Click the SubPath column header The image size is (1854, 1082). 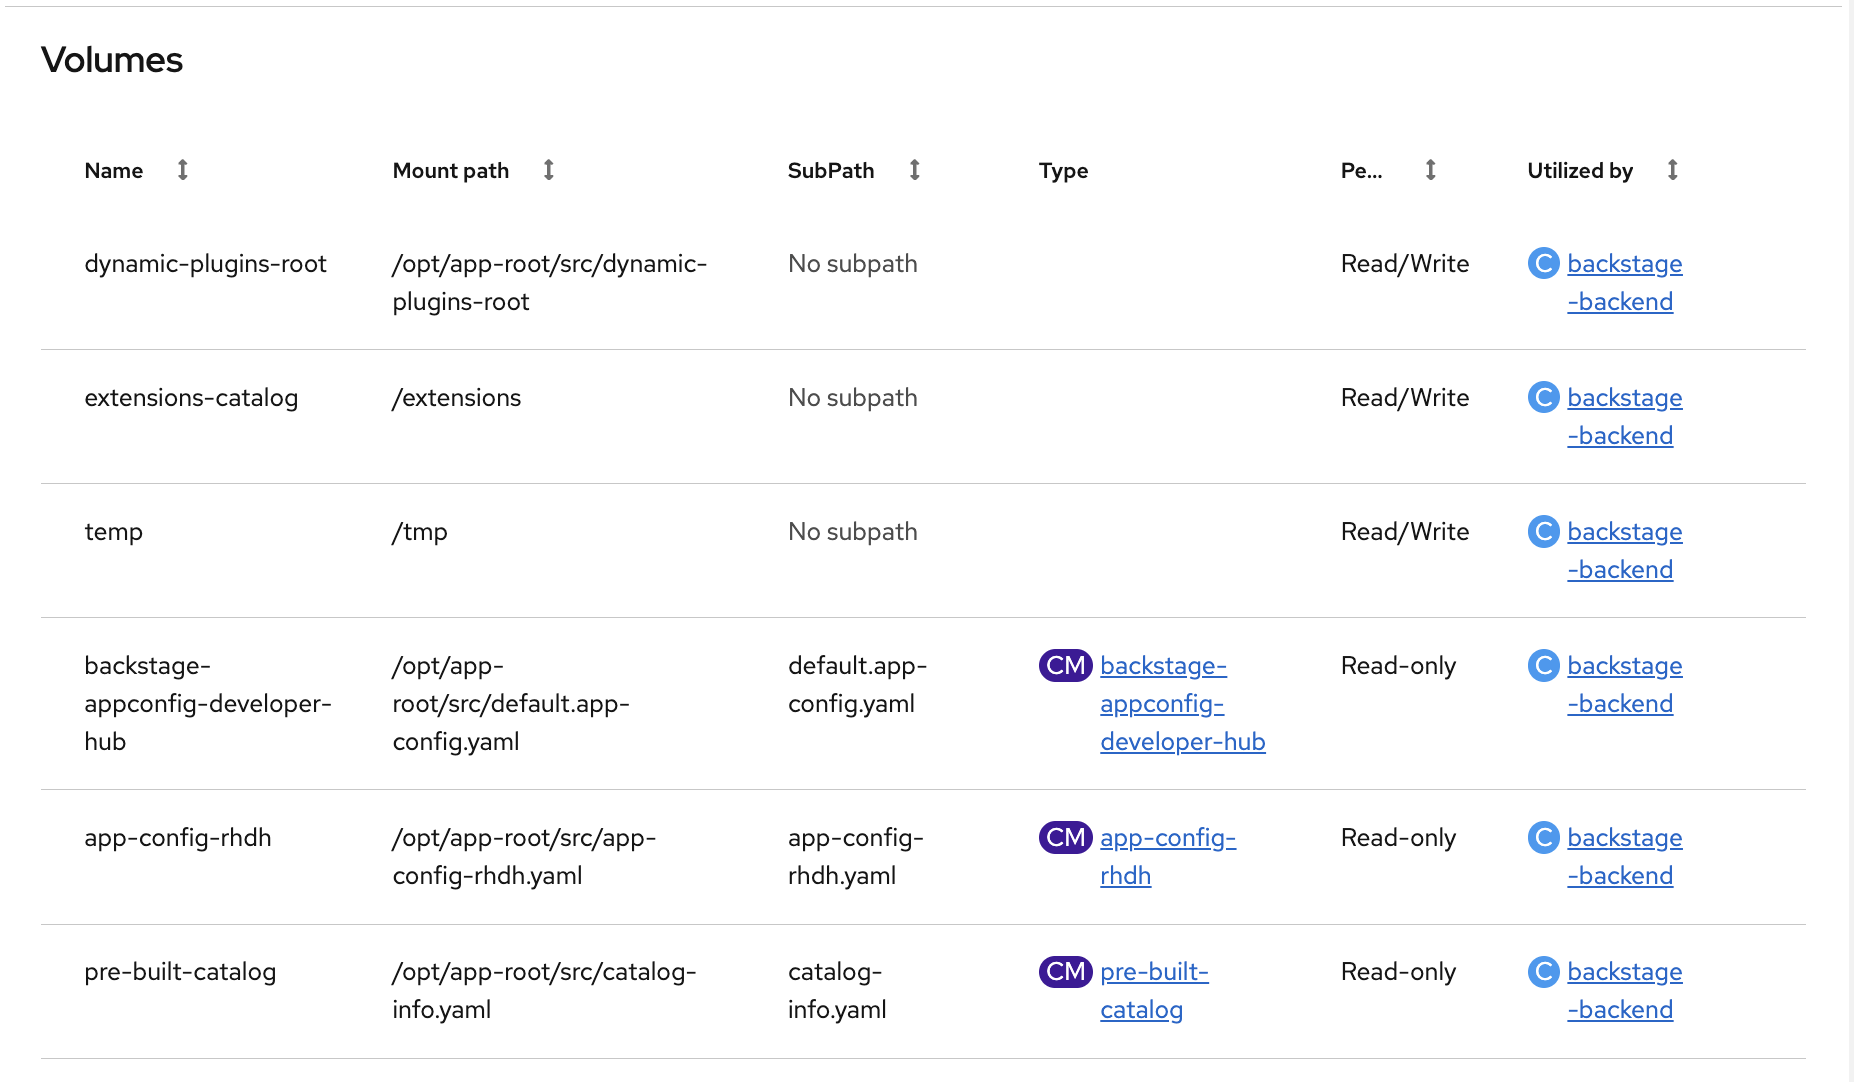point(831,171)
